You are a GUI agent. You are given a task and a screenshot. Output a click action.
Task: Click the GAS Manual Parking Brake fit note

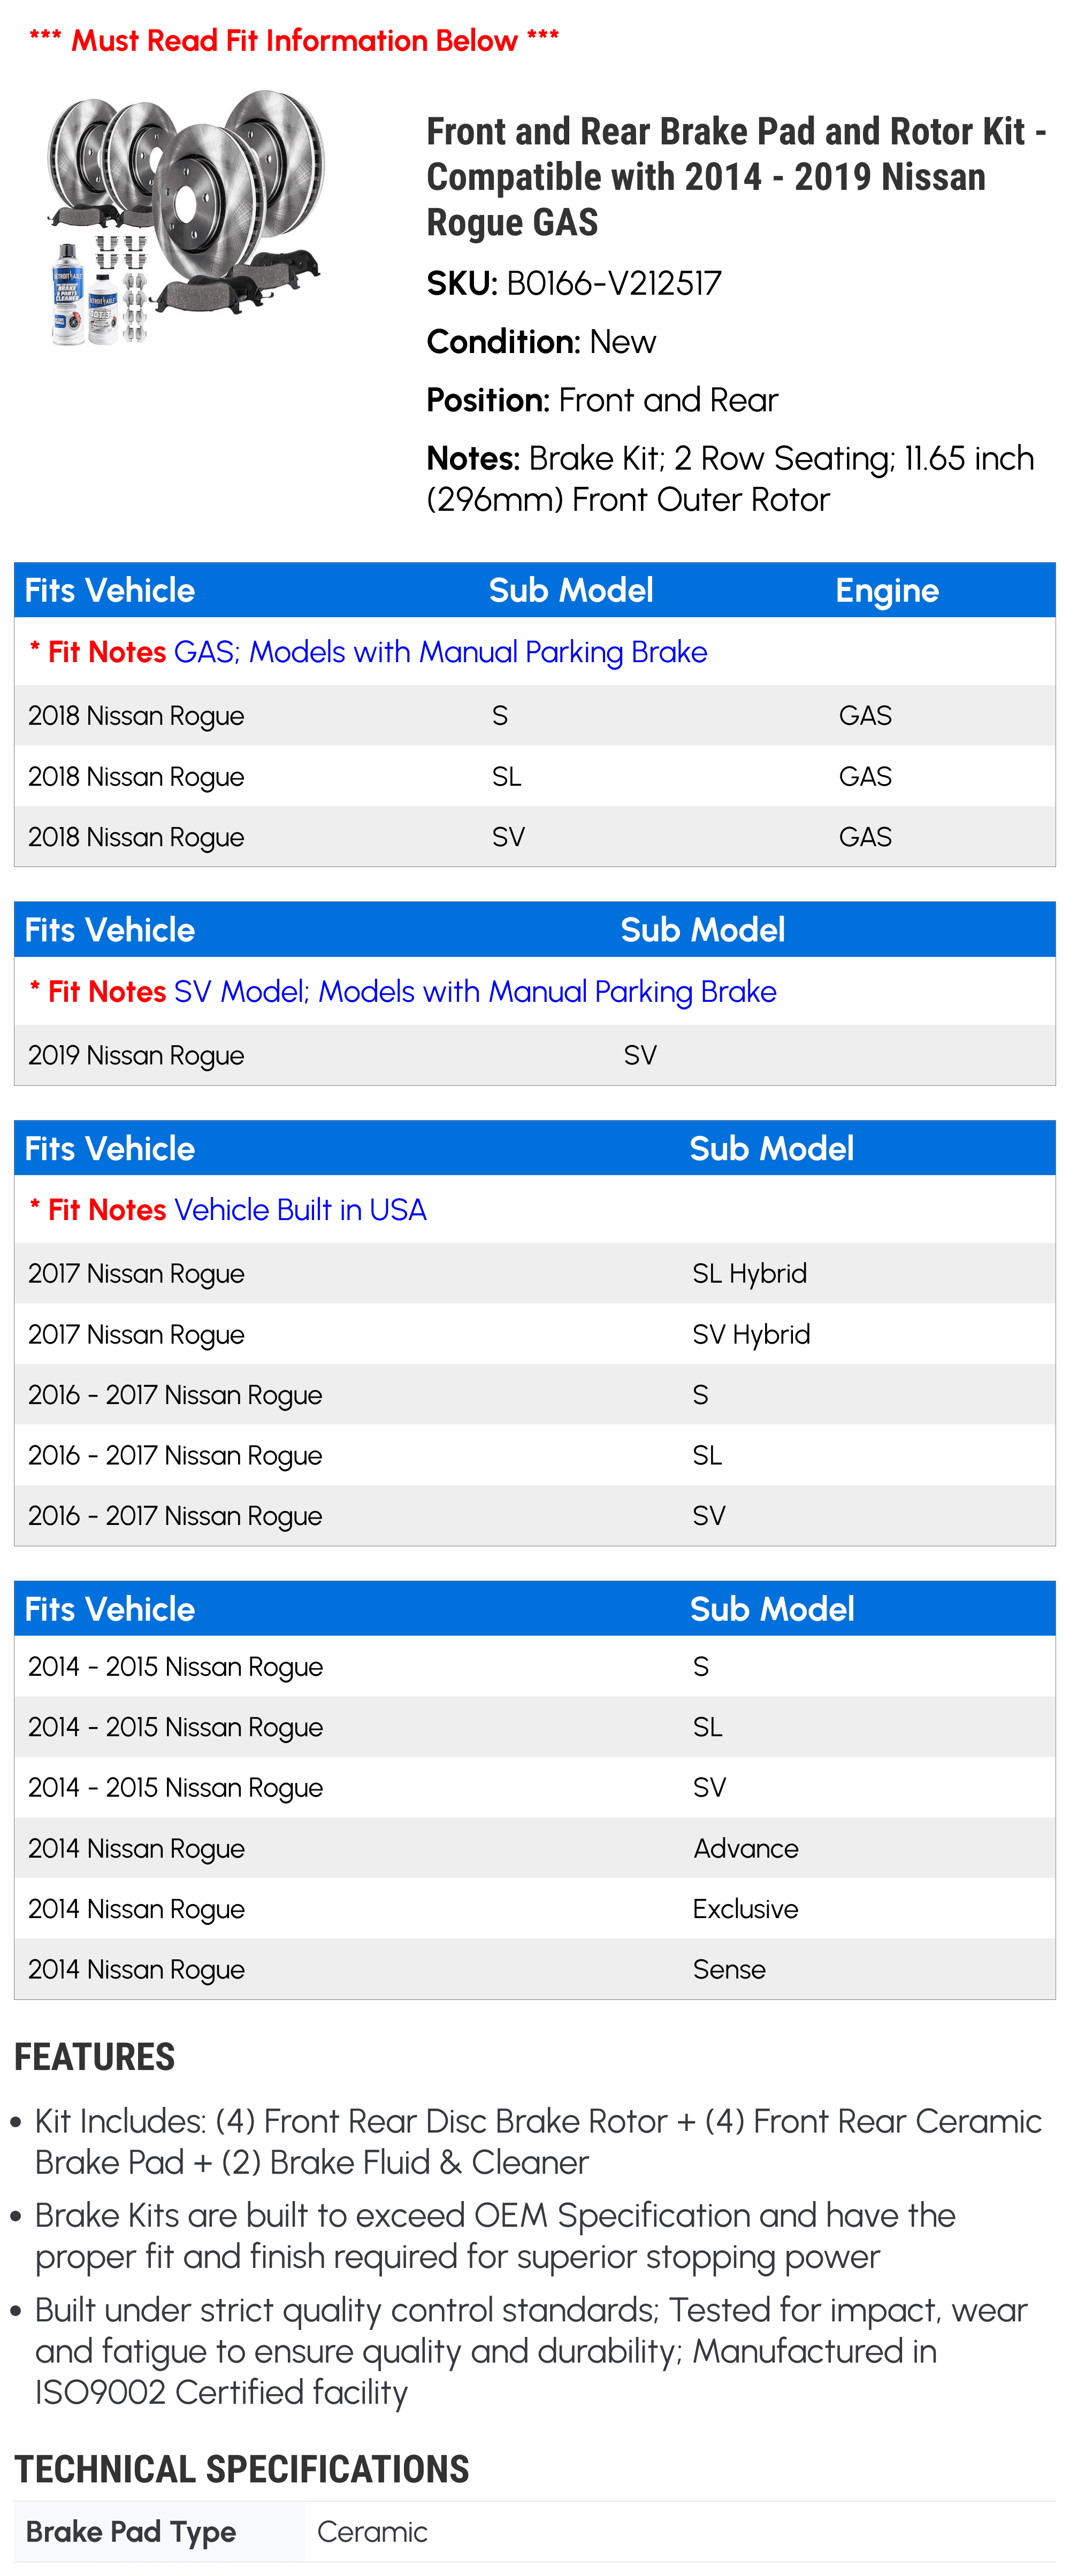coord(368,651)
